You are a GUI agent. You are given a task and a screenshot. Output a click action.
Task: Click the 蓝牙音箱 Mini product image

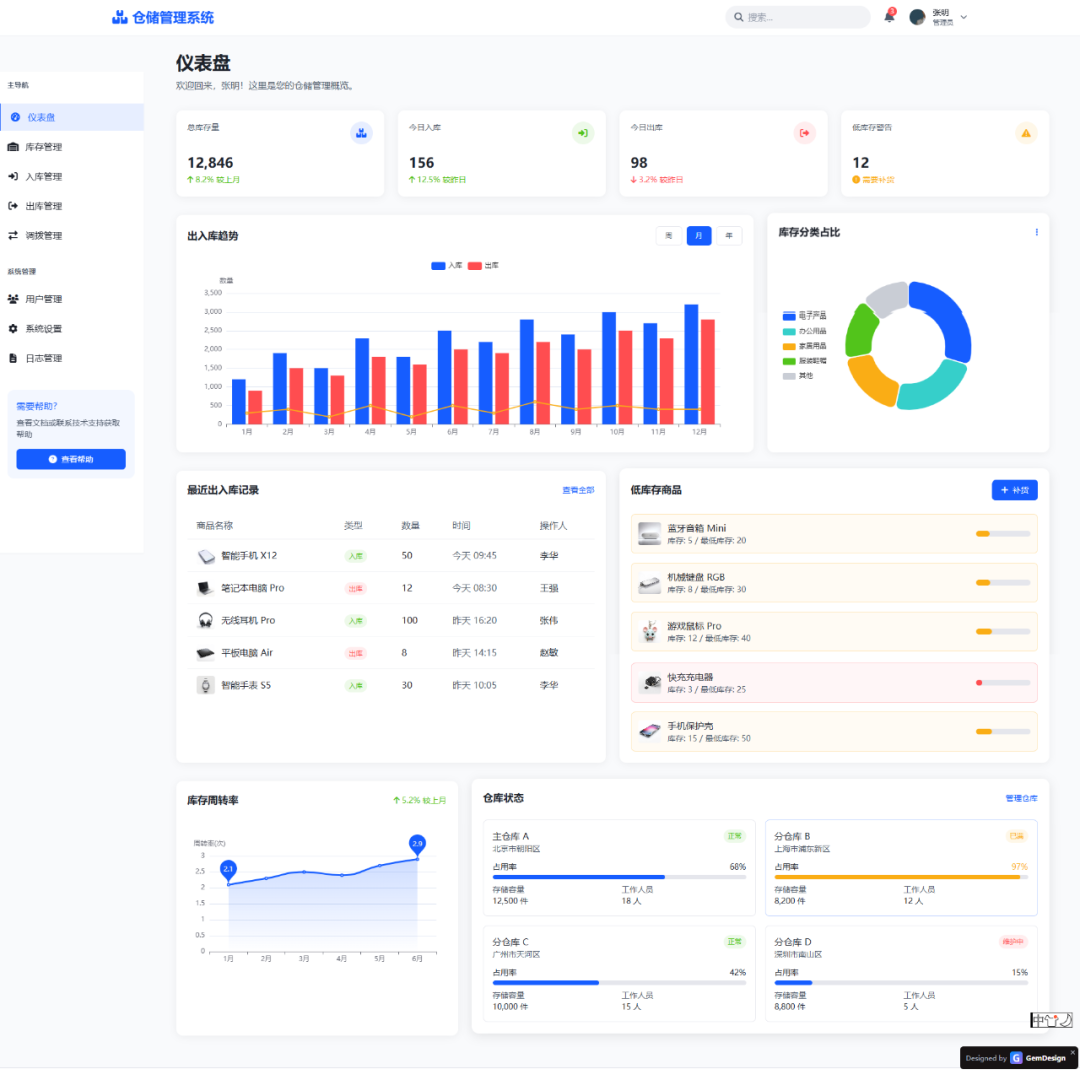point(650,534)
